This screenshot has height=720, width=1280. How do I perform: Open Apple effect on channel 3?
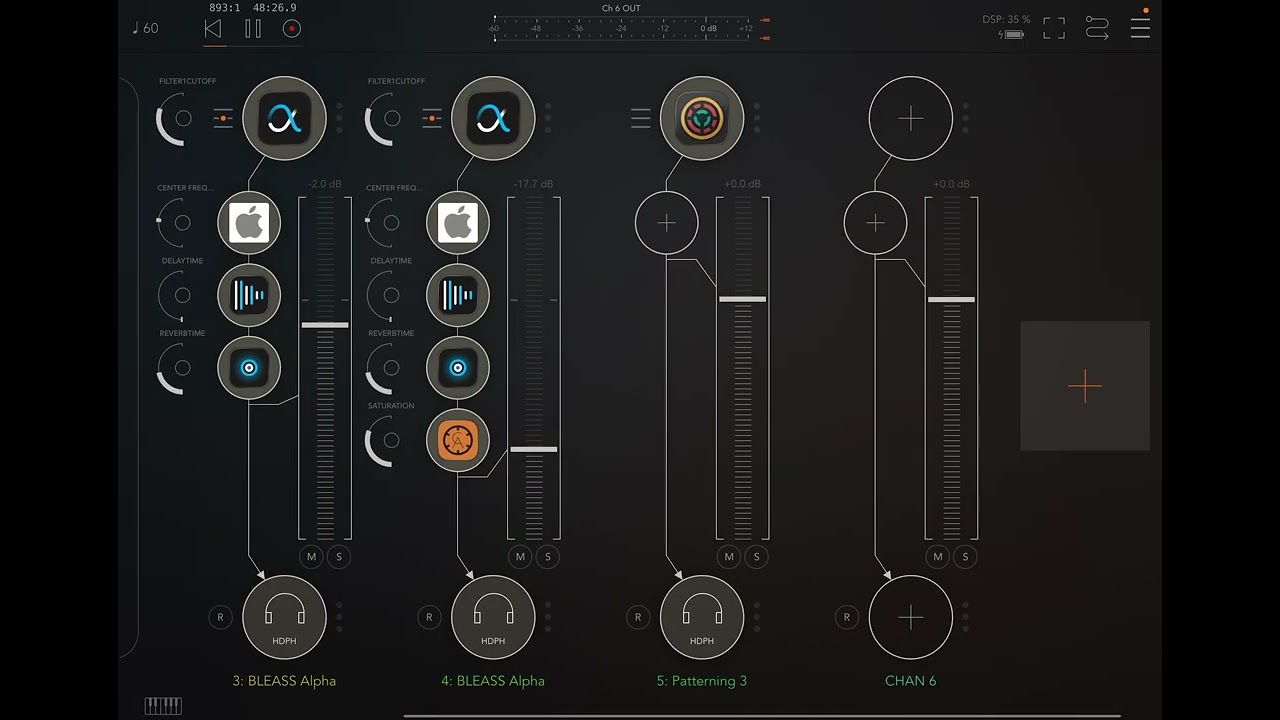(x=249, y=222)
